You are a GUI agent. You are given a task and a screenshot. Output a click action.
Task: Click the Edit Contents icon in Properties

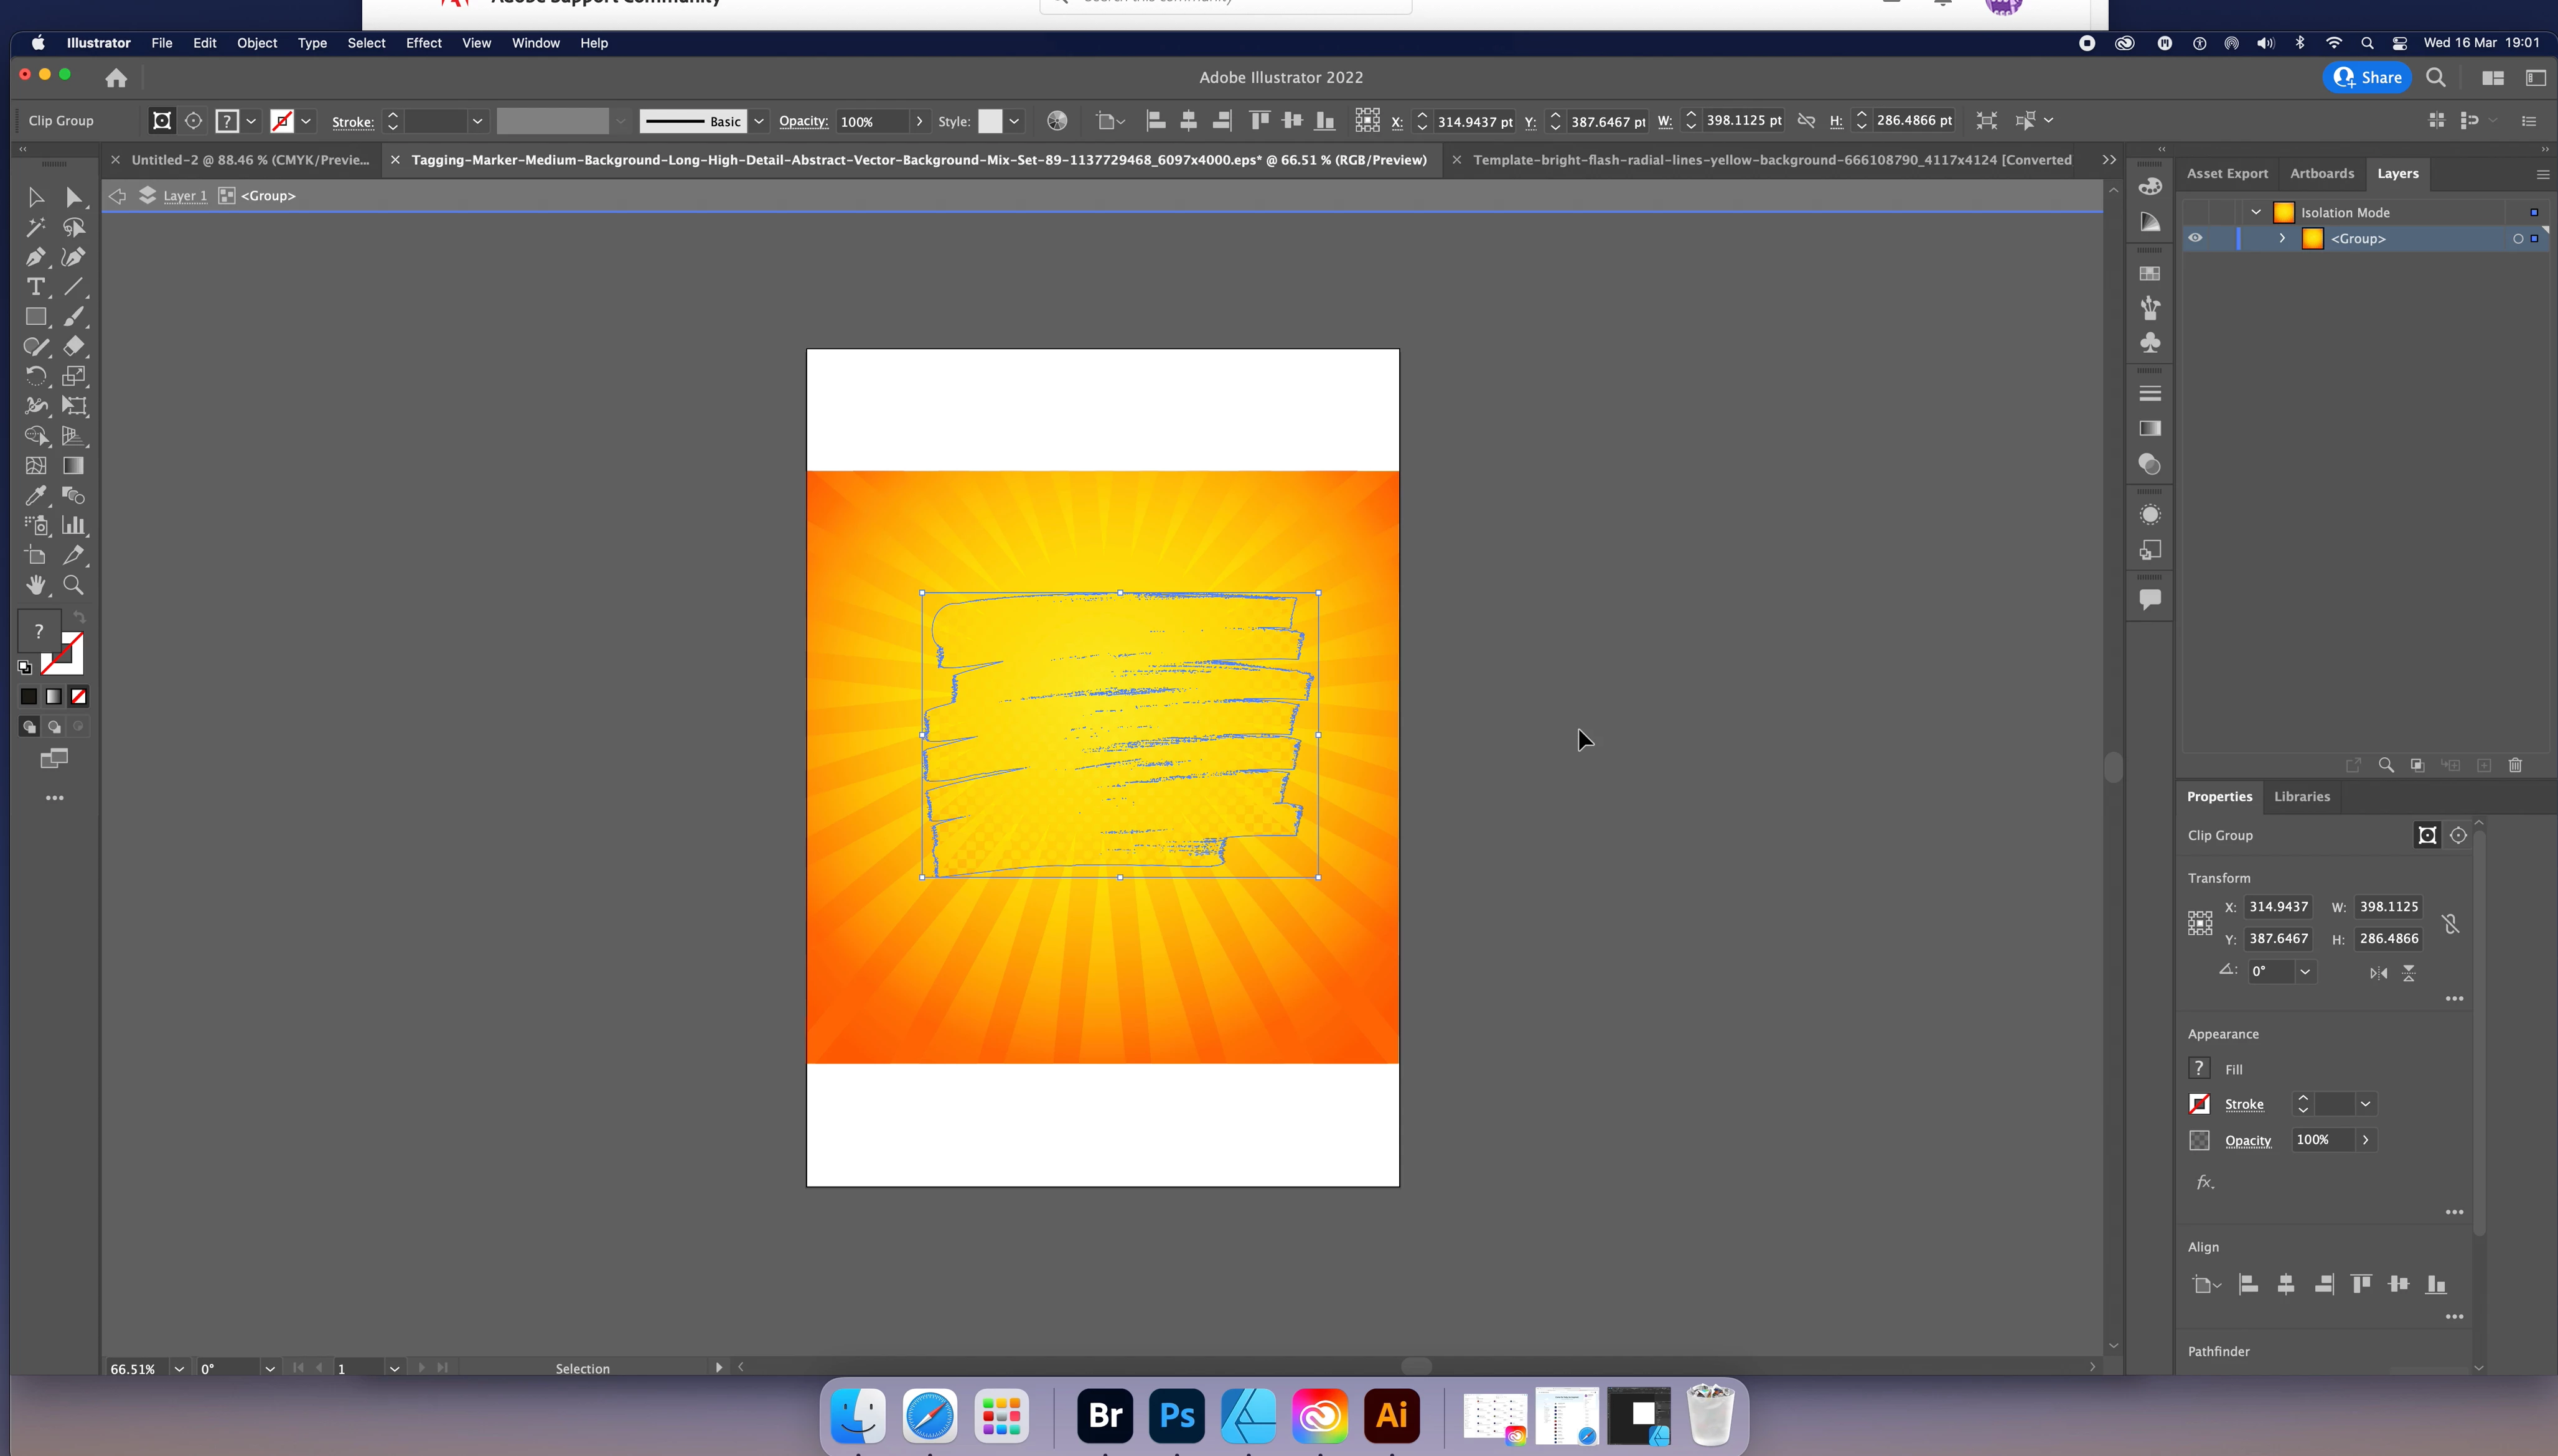tap(2458, 835)
